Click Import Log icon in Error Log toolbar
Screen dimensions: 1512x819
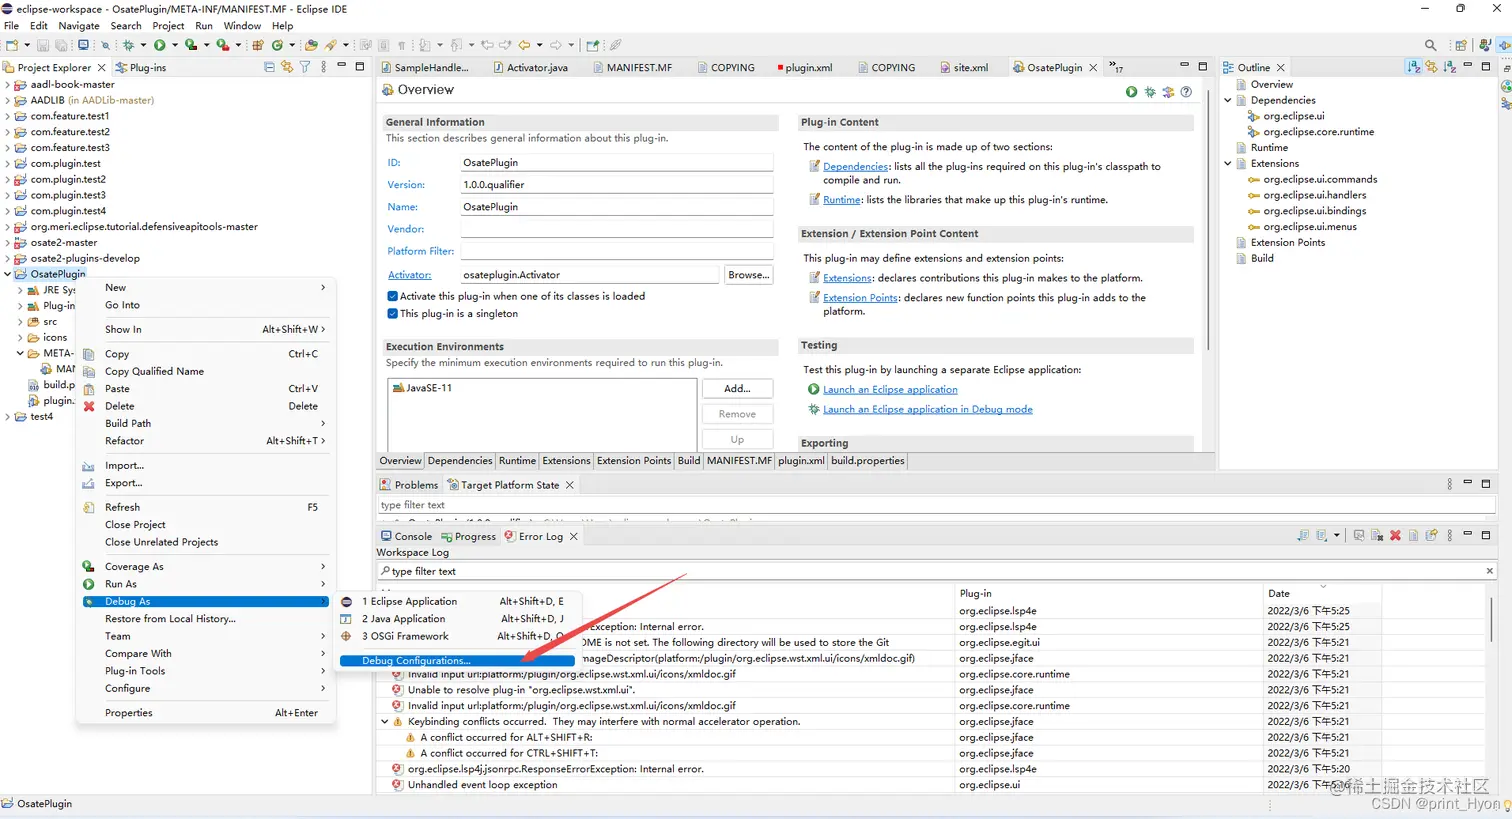(1322, 536)
